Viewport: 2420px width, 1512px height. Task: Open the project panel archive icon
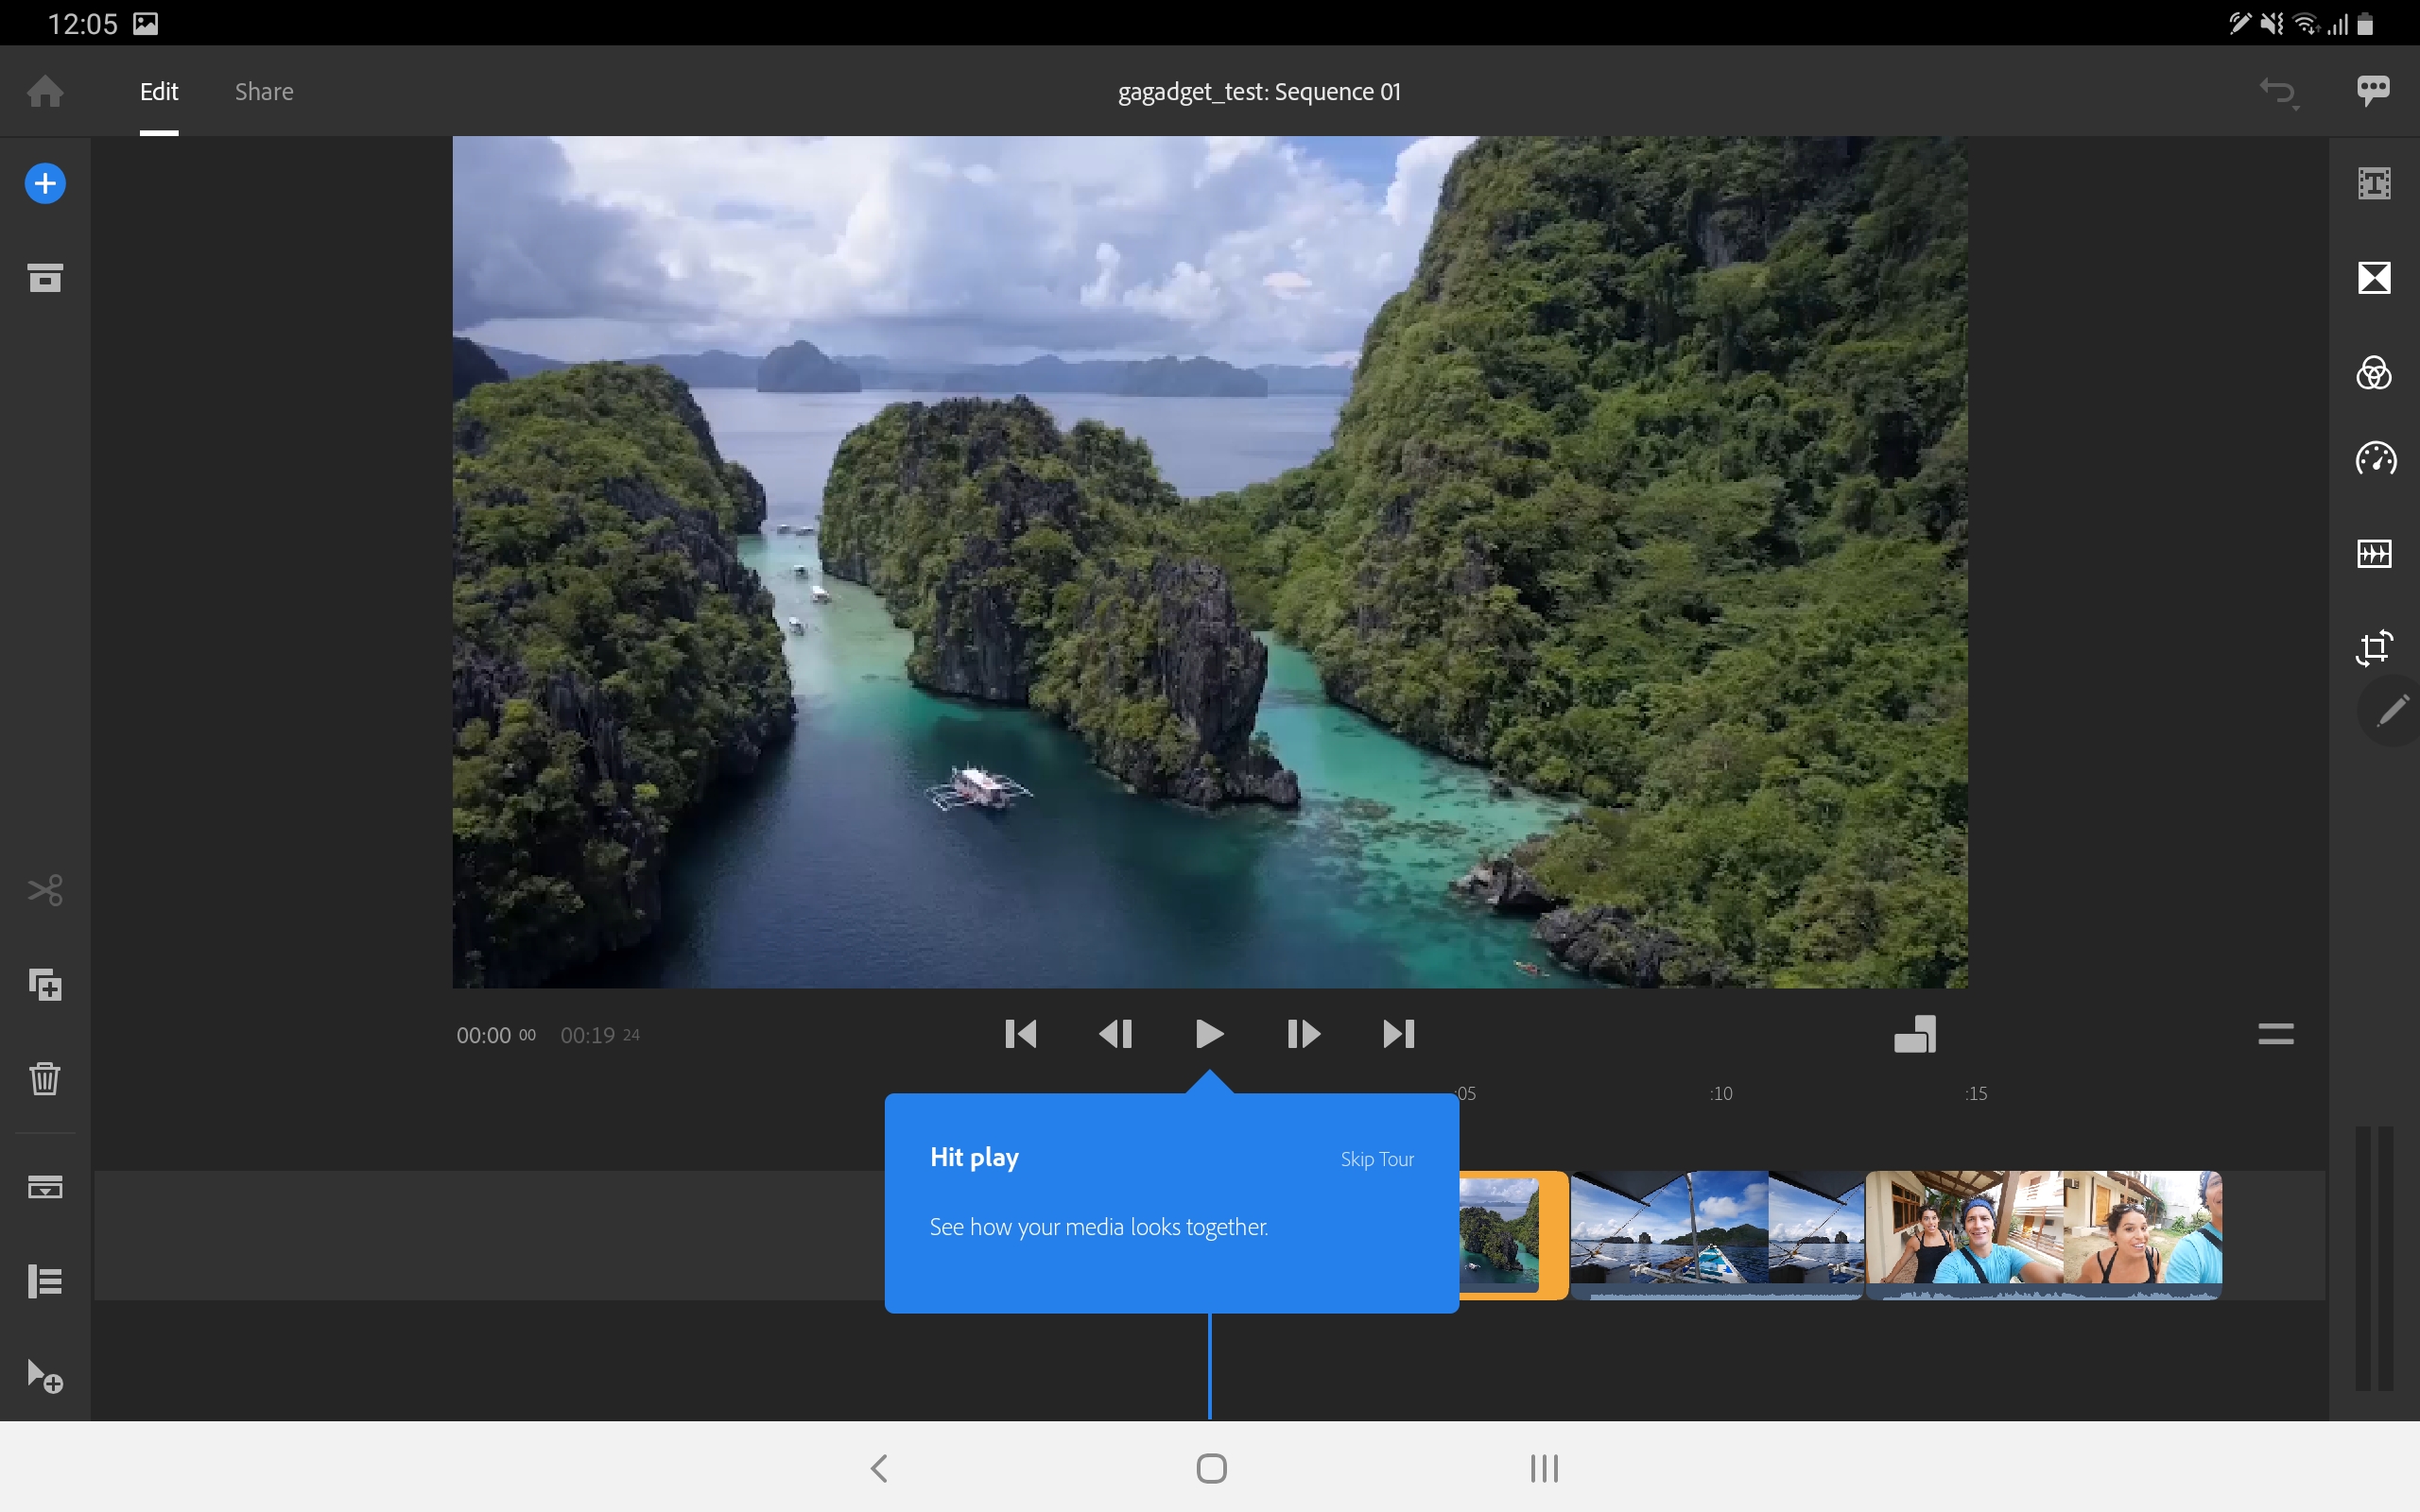point(45,278)
